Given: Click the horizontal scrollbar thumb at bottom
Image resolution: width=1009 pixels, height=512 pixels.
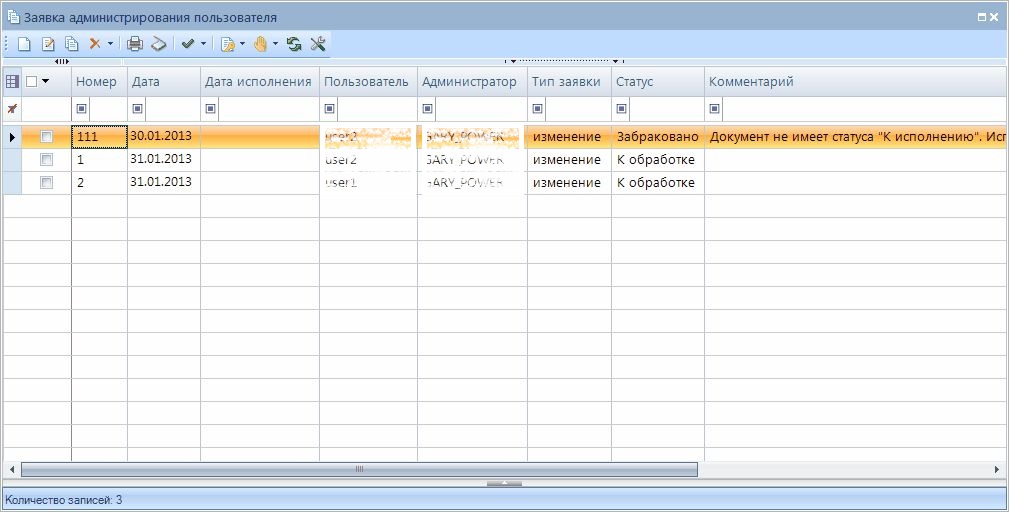Looking at the screenshot, I should point(359,469).
